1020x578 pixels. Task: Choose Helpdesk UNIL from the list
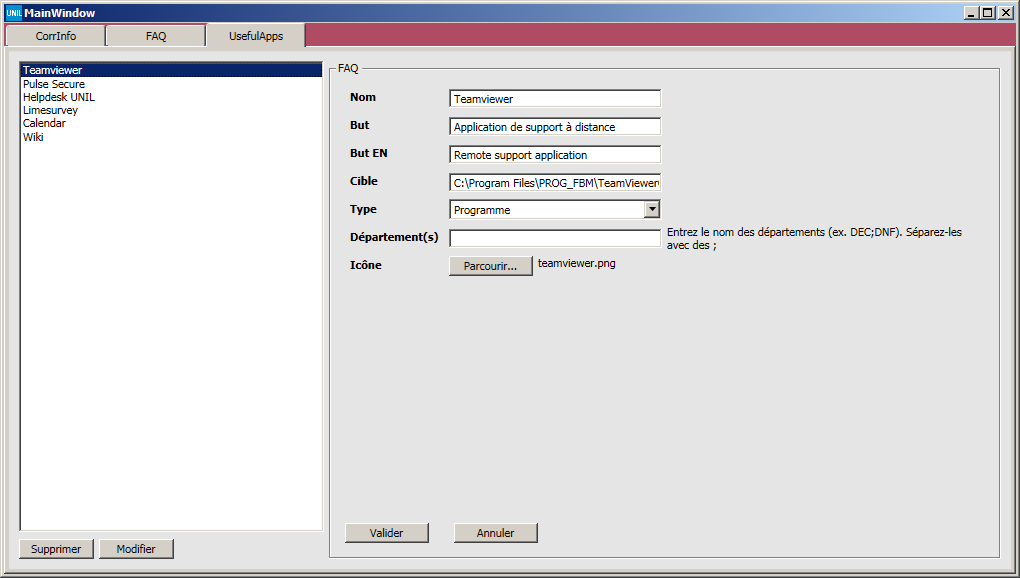coord(59,97)
